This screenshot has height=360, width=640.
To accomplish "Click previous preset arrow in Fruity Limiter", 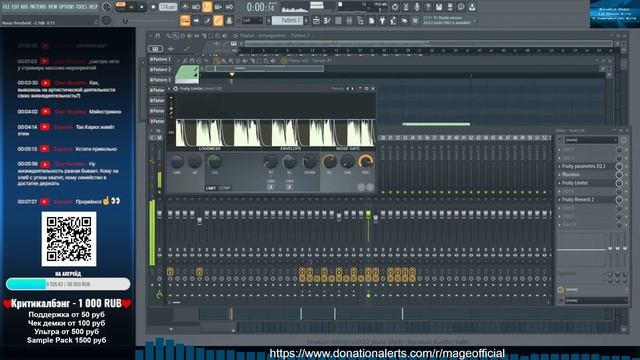I will [348, 89].
